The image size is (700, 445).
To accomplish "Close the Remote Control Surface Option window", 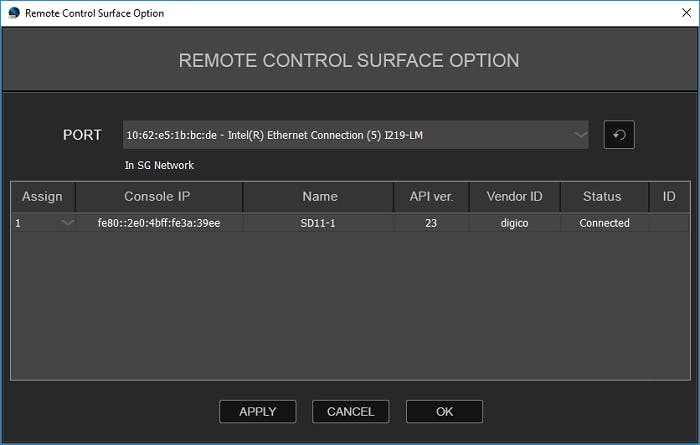I will (x=677, y=13).
